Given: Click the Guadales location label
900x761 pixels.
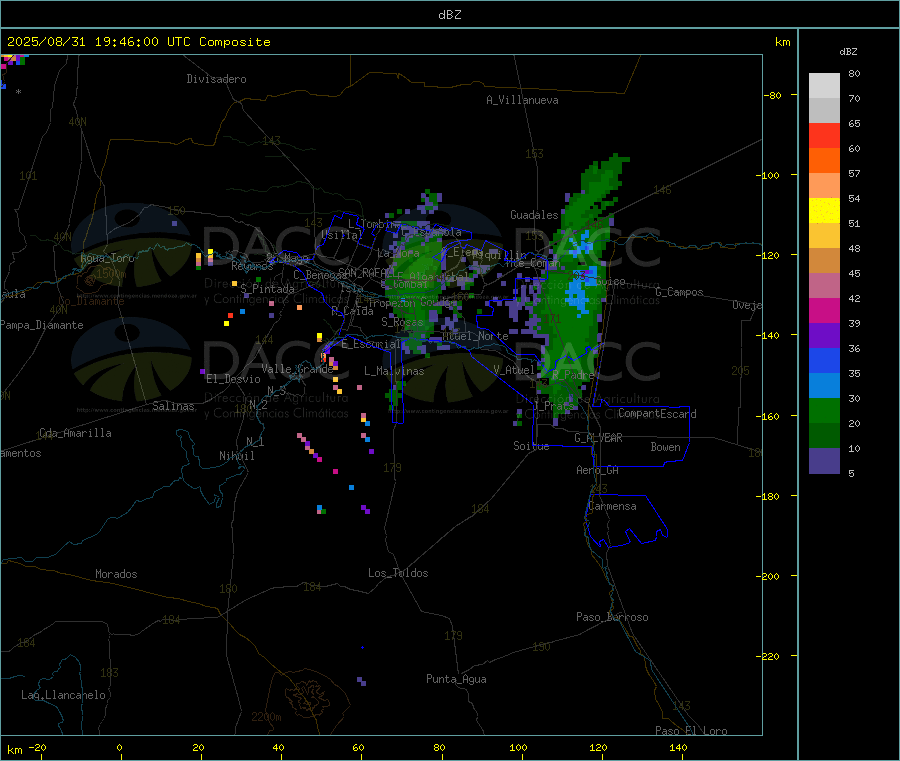Looking at the screenshot, I should (534, 215).
